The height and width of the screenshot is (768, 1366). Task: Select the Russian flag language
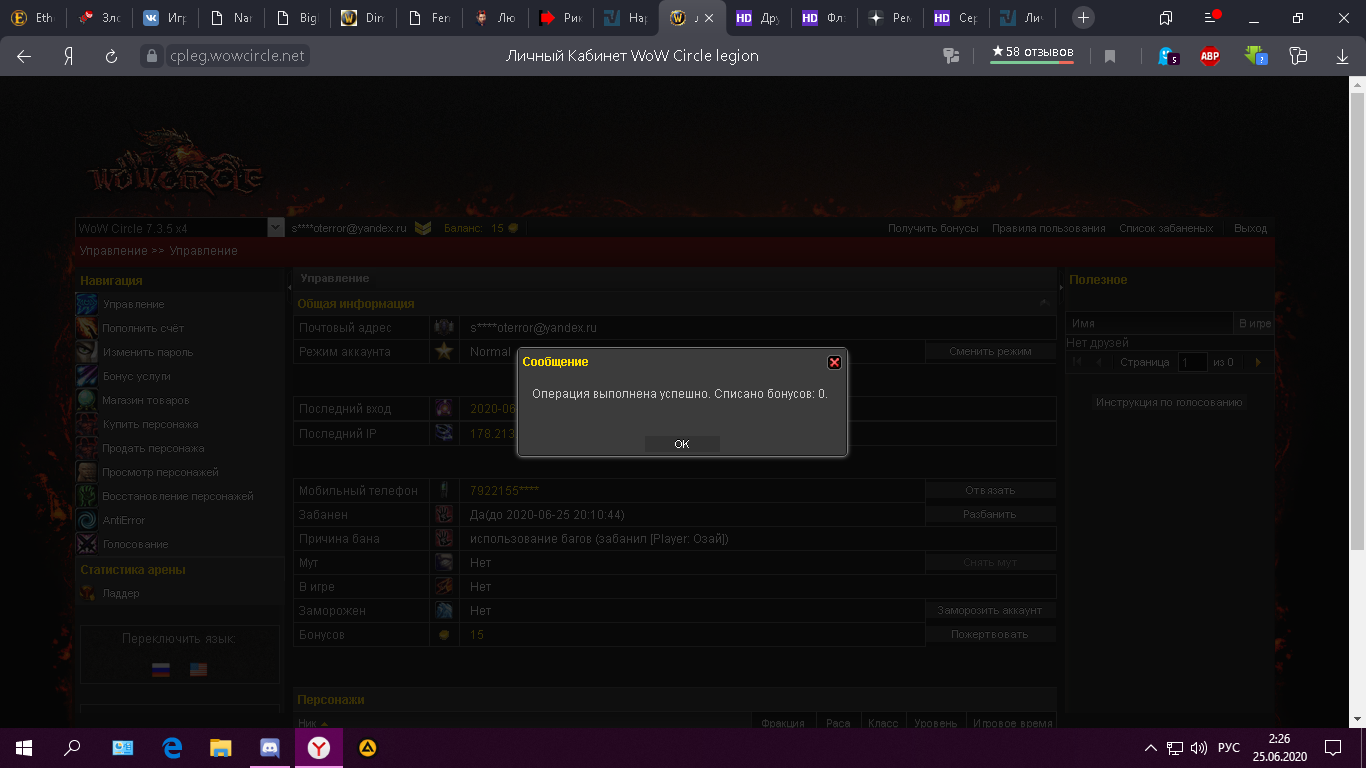point(161,670)
